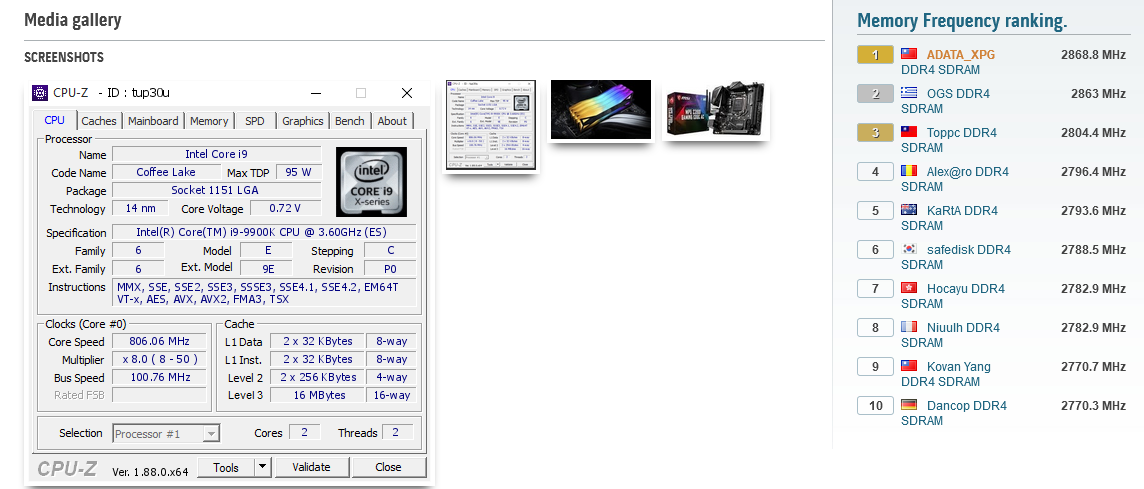
Task: Select the Graphics tab
Action: 303,121
